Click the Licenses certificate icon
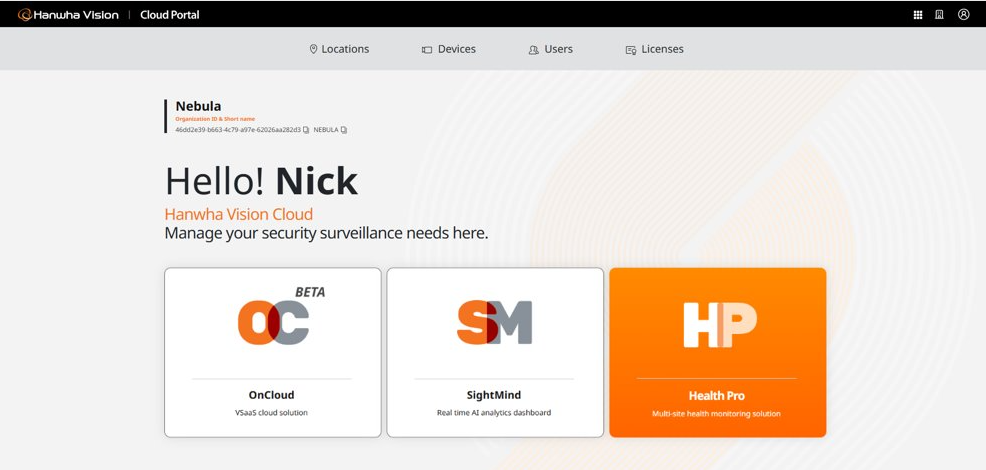This screenshot has width=986, height=470. click(631, 50)
